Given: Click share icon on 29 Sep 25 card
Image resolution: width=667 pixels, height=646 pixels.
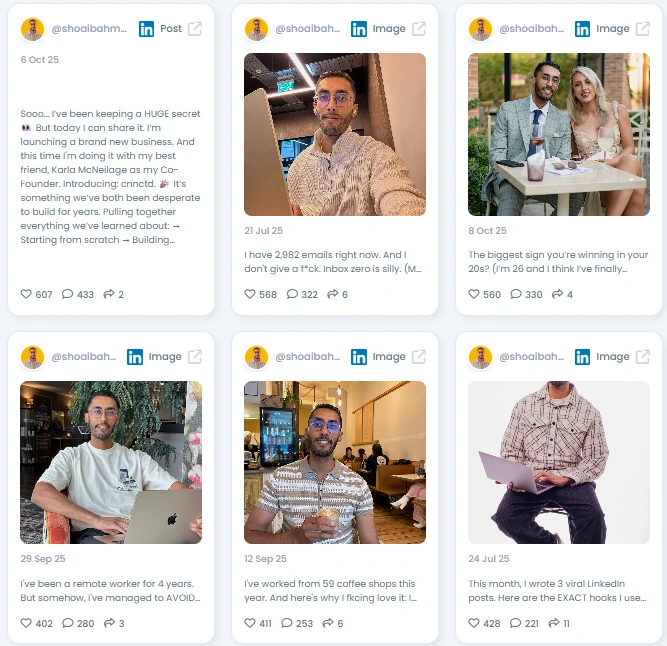Looking at the screenshot, I should click(x=109, y=623).
